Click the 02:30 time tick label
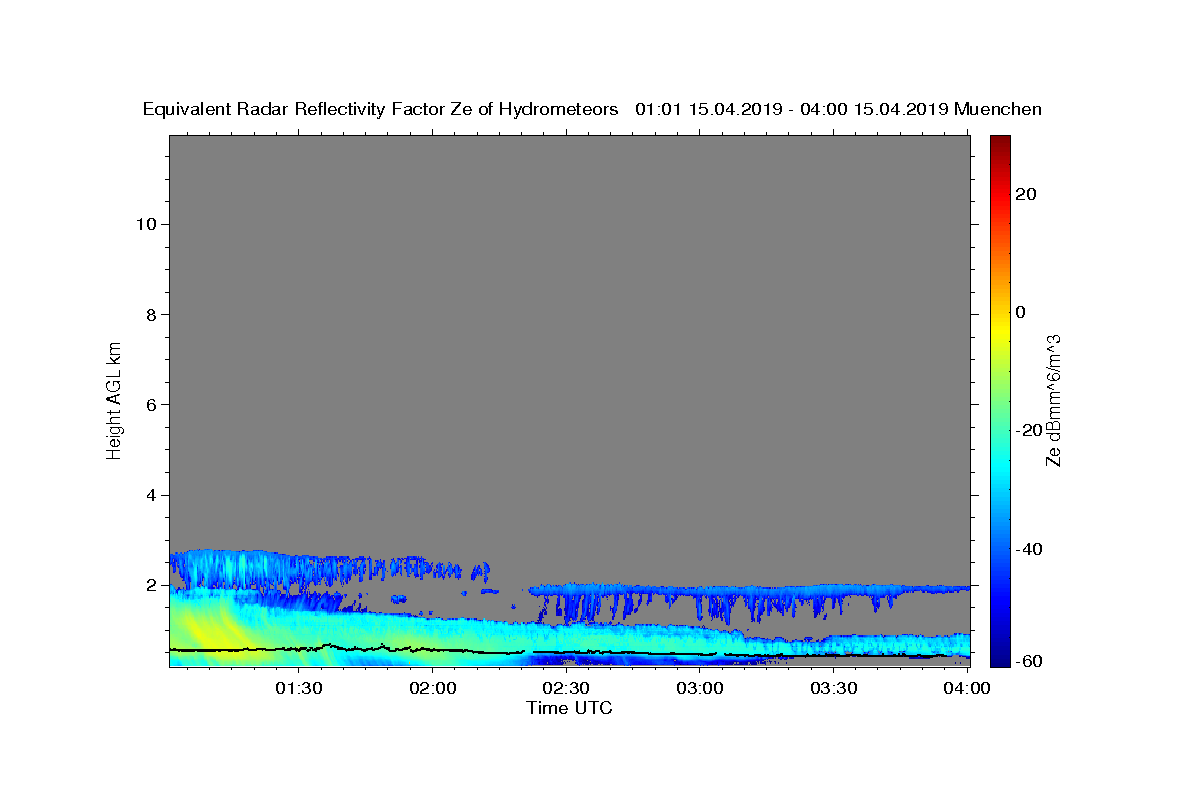The image size is (1200, 800). [566, 688]
